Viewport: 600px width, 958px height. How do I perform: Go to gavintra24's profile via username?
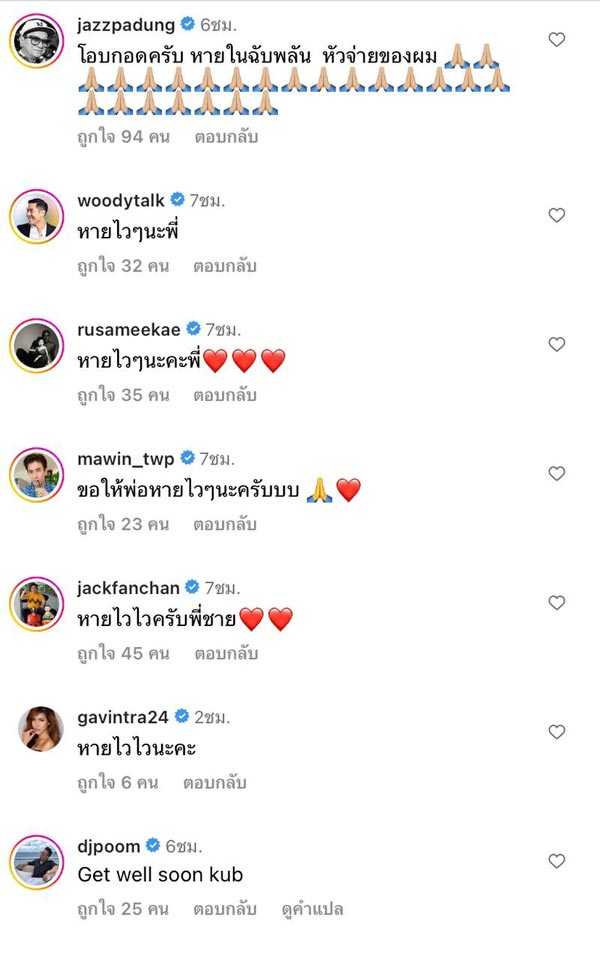pyautogui.click(x=124, y=716)
